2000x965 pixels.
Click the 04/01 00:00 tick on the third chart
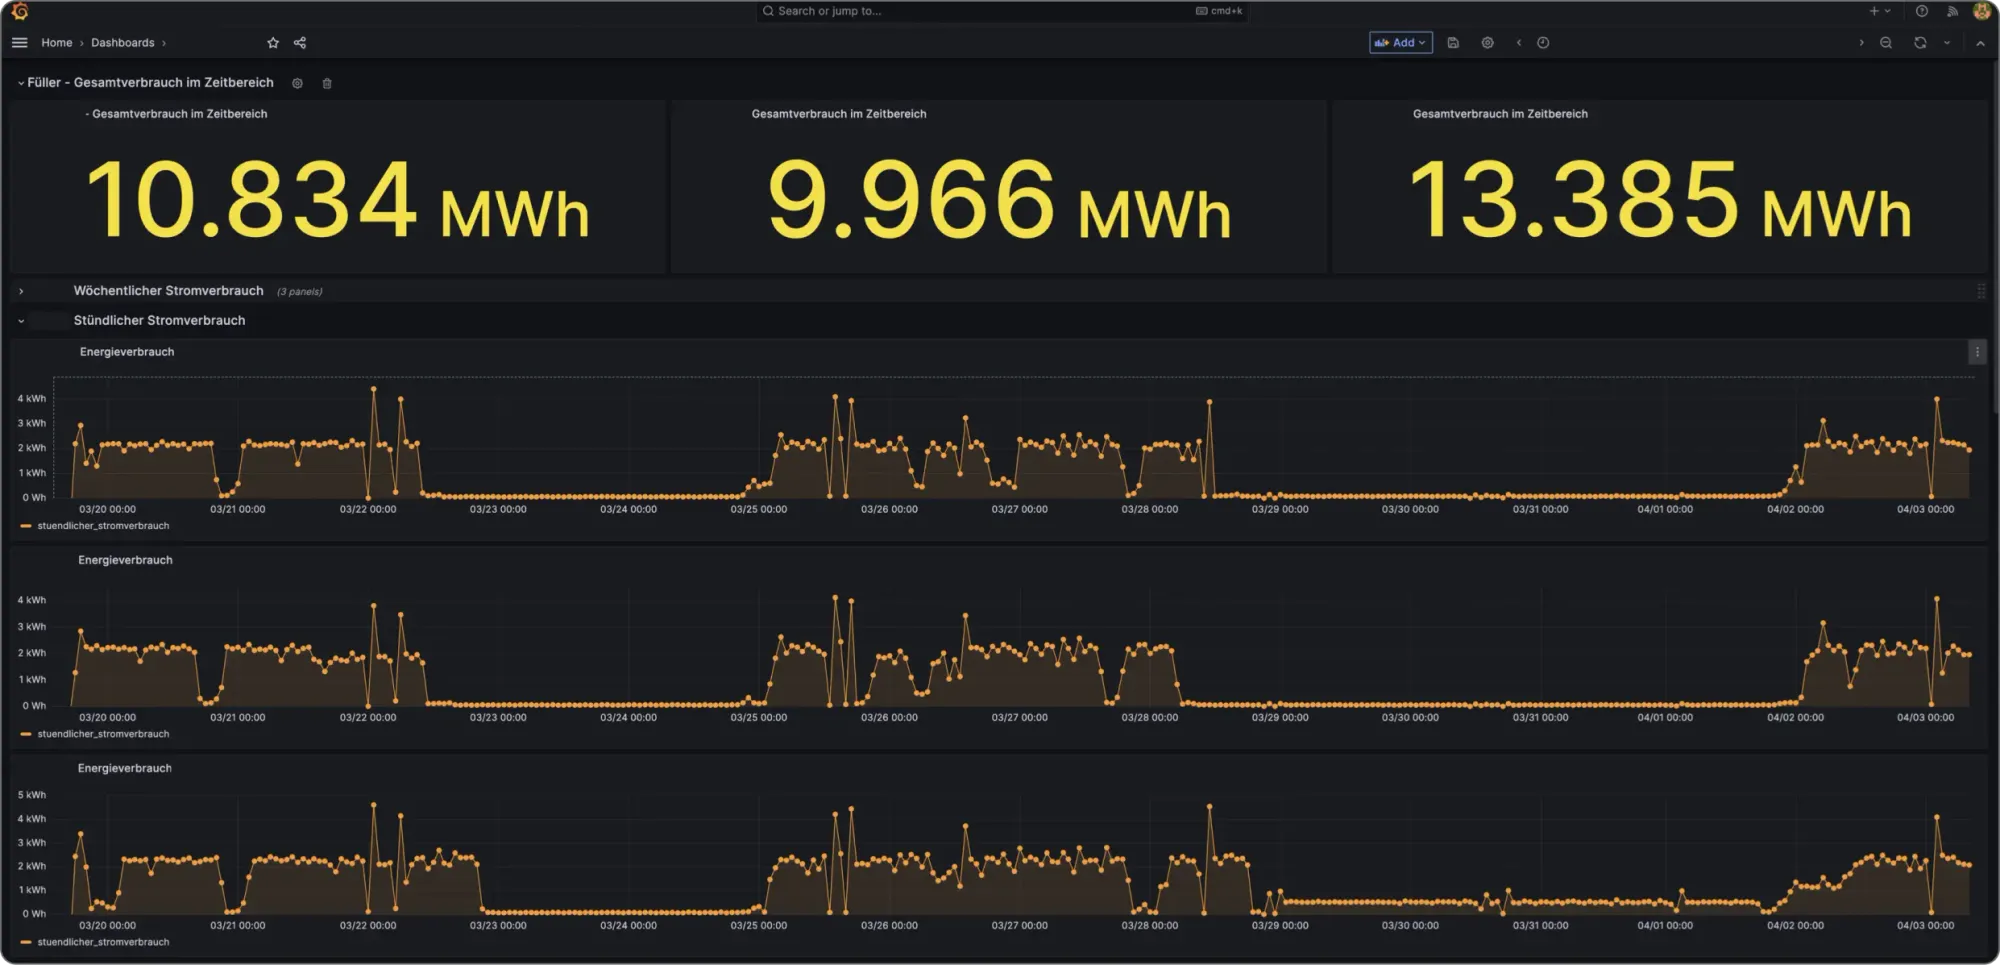1665,926
